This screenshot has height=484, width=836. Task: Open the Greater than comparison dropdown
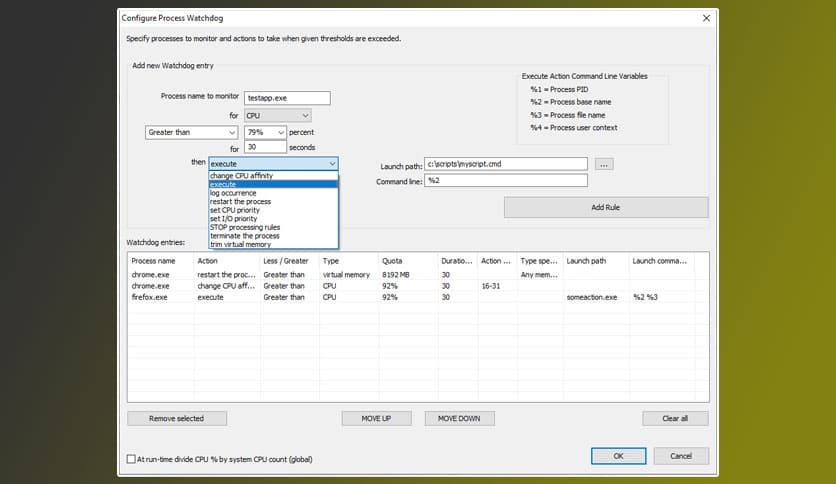191,132
